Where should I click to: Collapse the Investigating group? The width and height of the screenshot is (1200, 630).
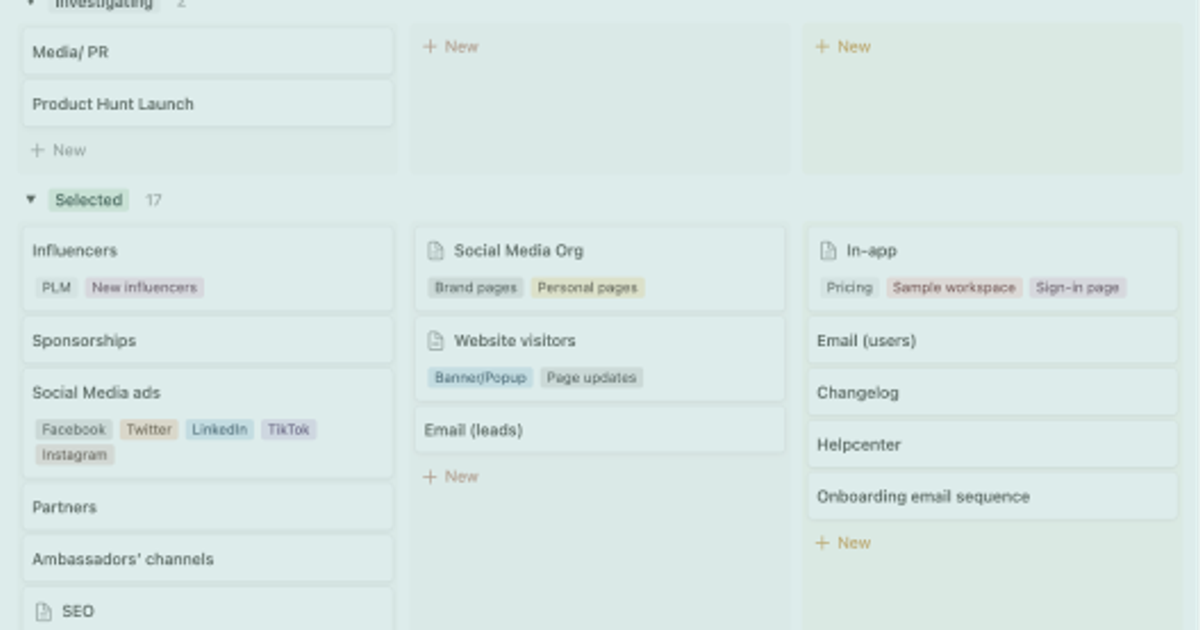click(x=31, y=3)
